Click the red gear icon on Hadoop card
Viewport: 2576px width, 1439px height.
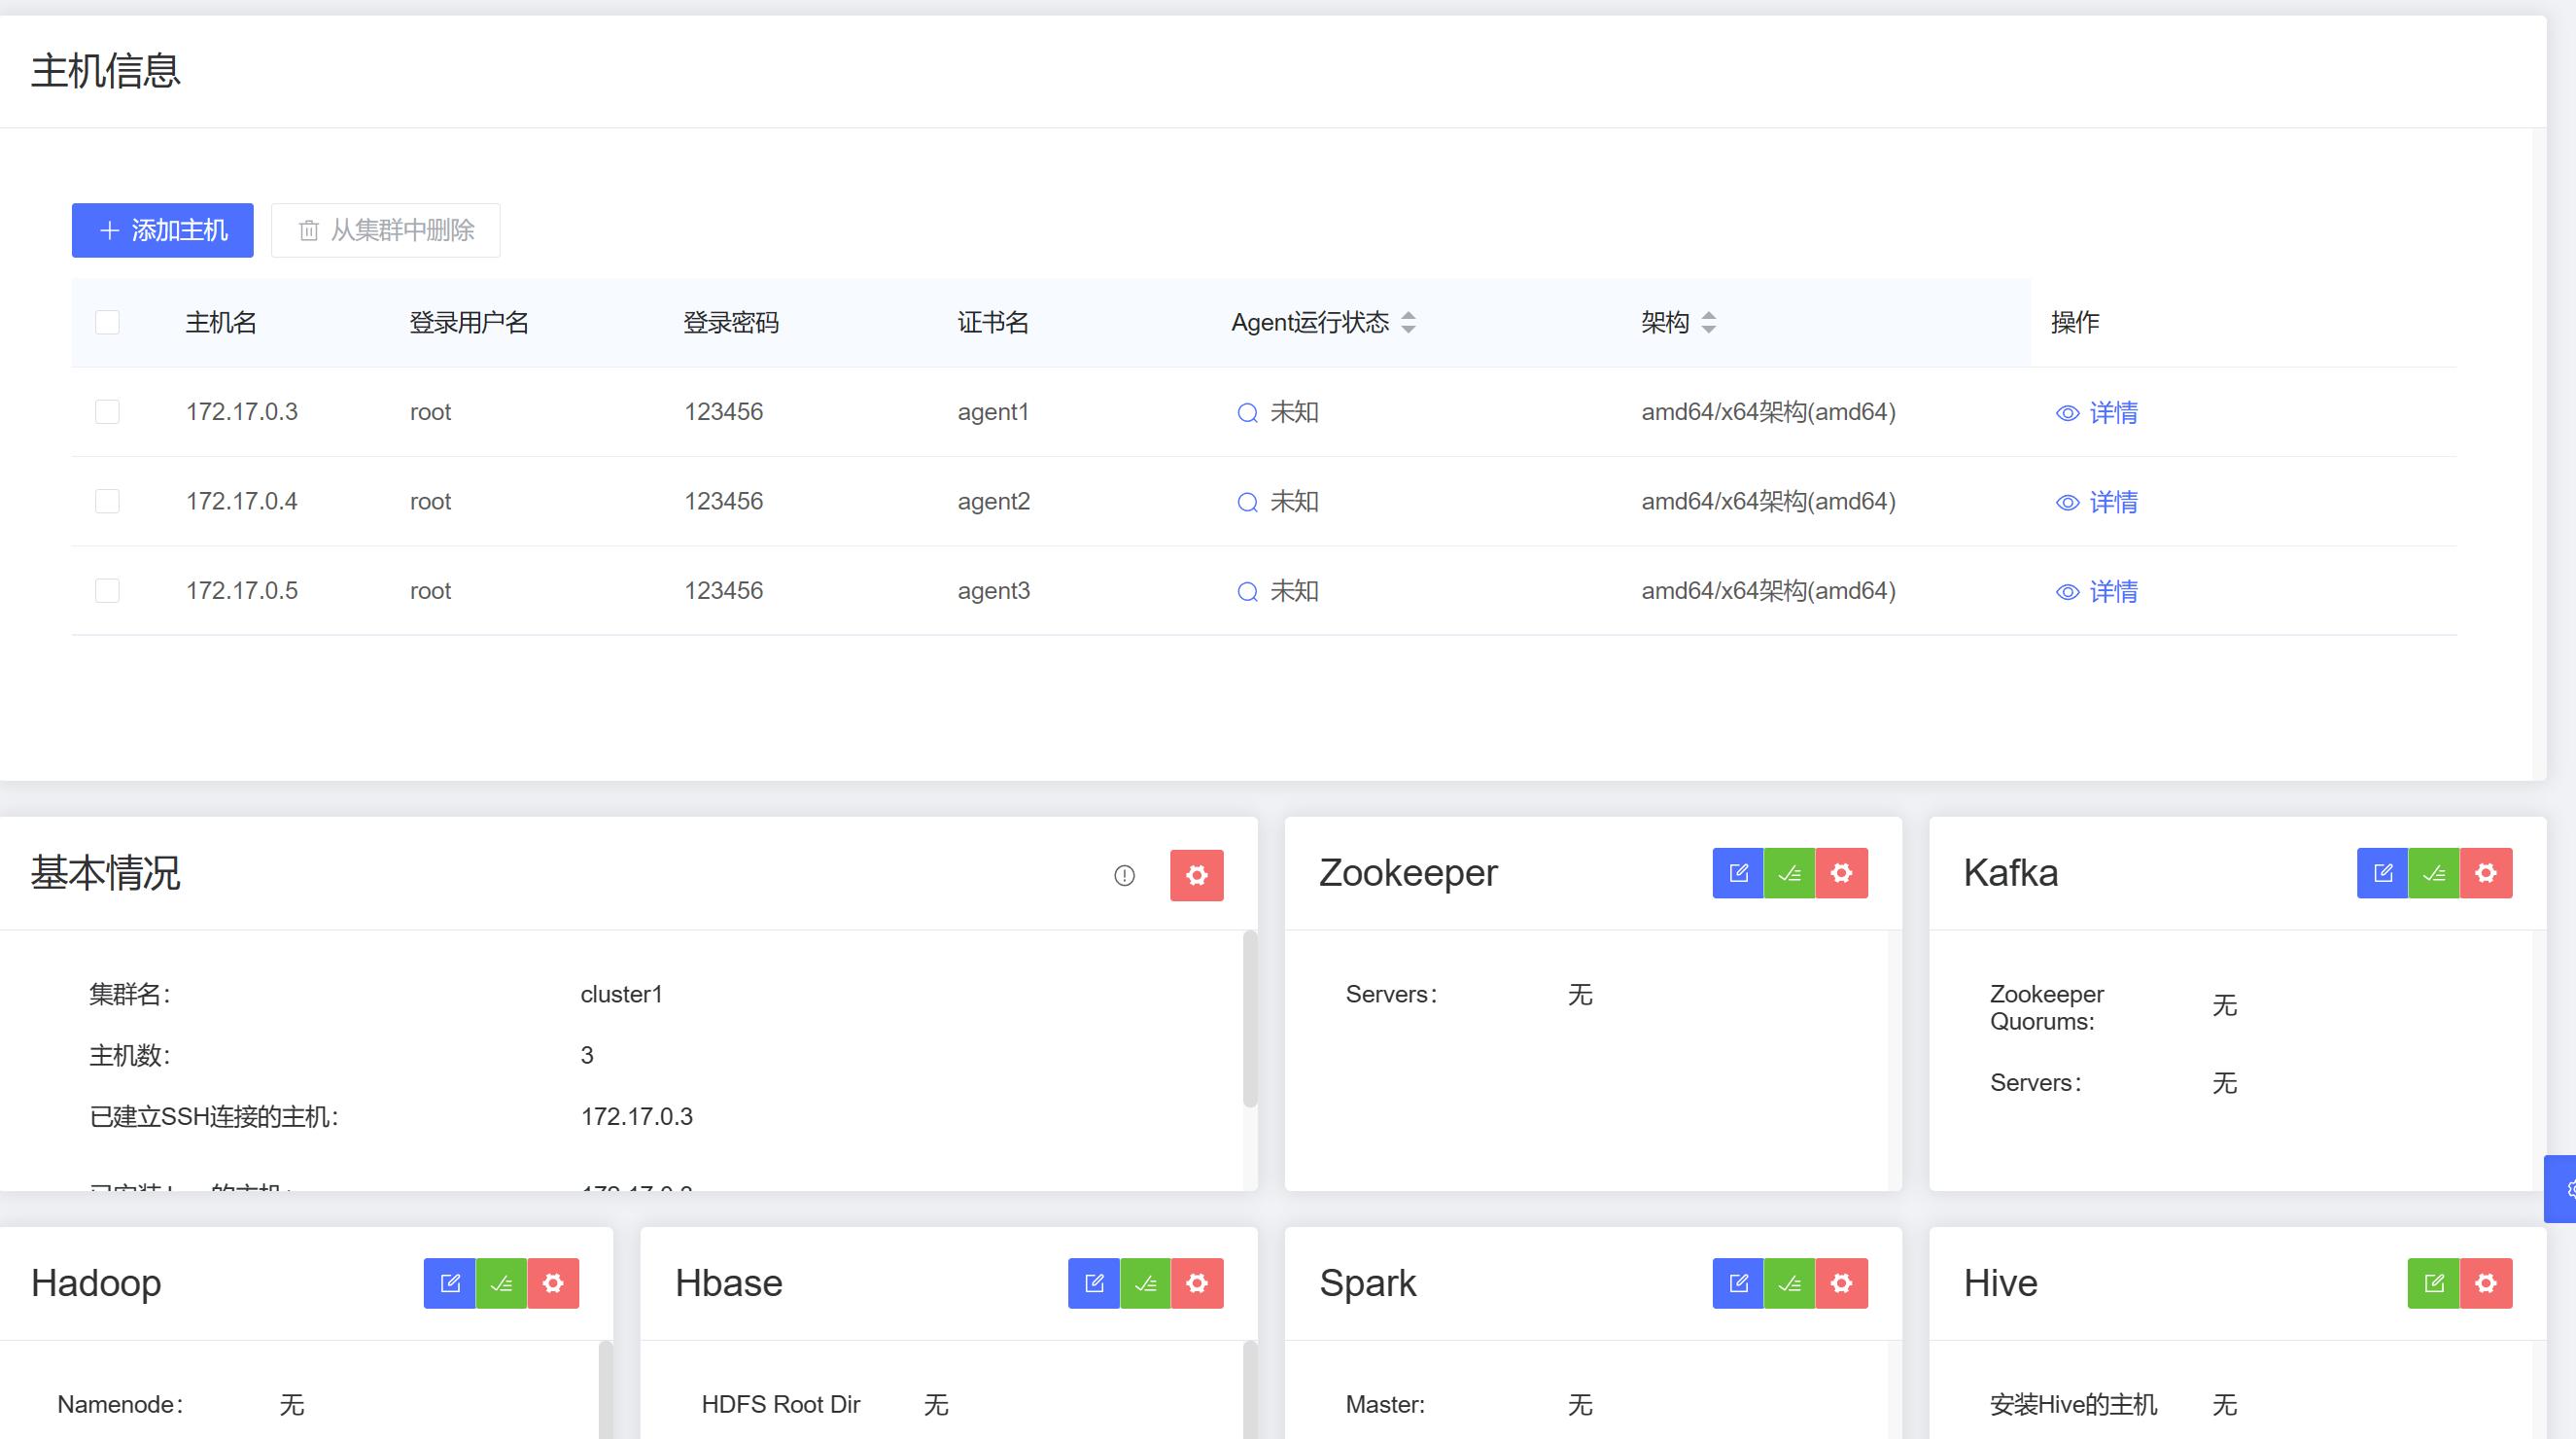[553, 1283]
